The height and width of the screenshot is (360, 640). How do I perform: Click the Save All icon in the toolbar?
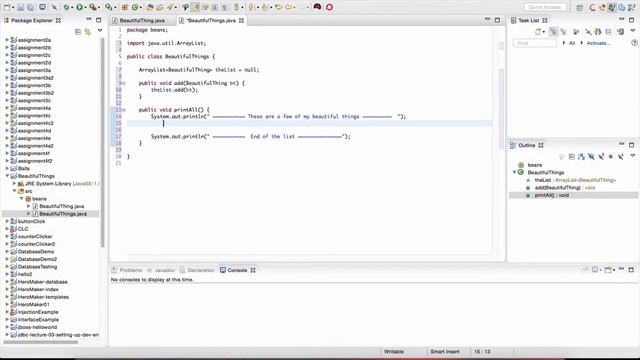[x=31, y=7]
